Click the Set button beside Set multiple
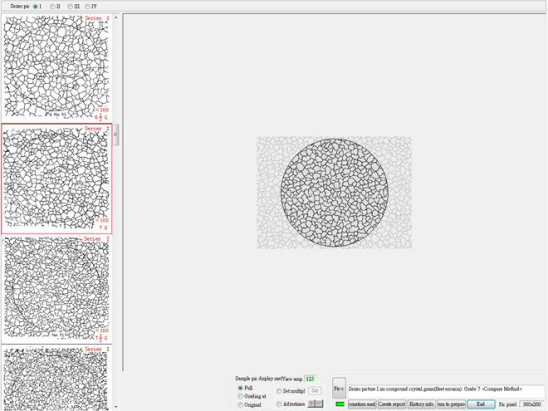 315,391
